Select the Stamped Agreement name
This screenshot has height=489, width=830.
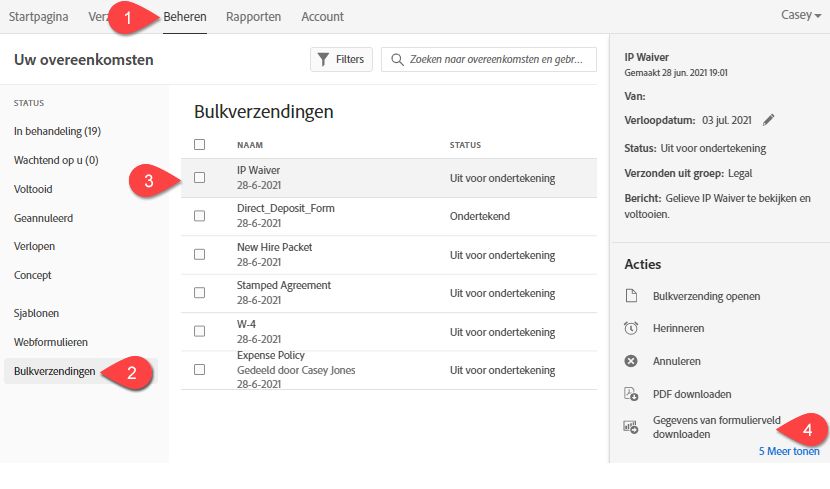pyautogui.click(x=284, y=285)
